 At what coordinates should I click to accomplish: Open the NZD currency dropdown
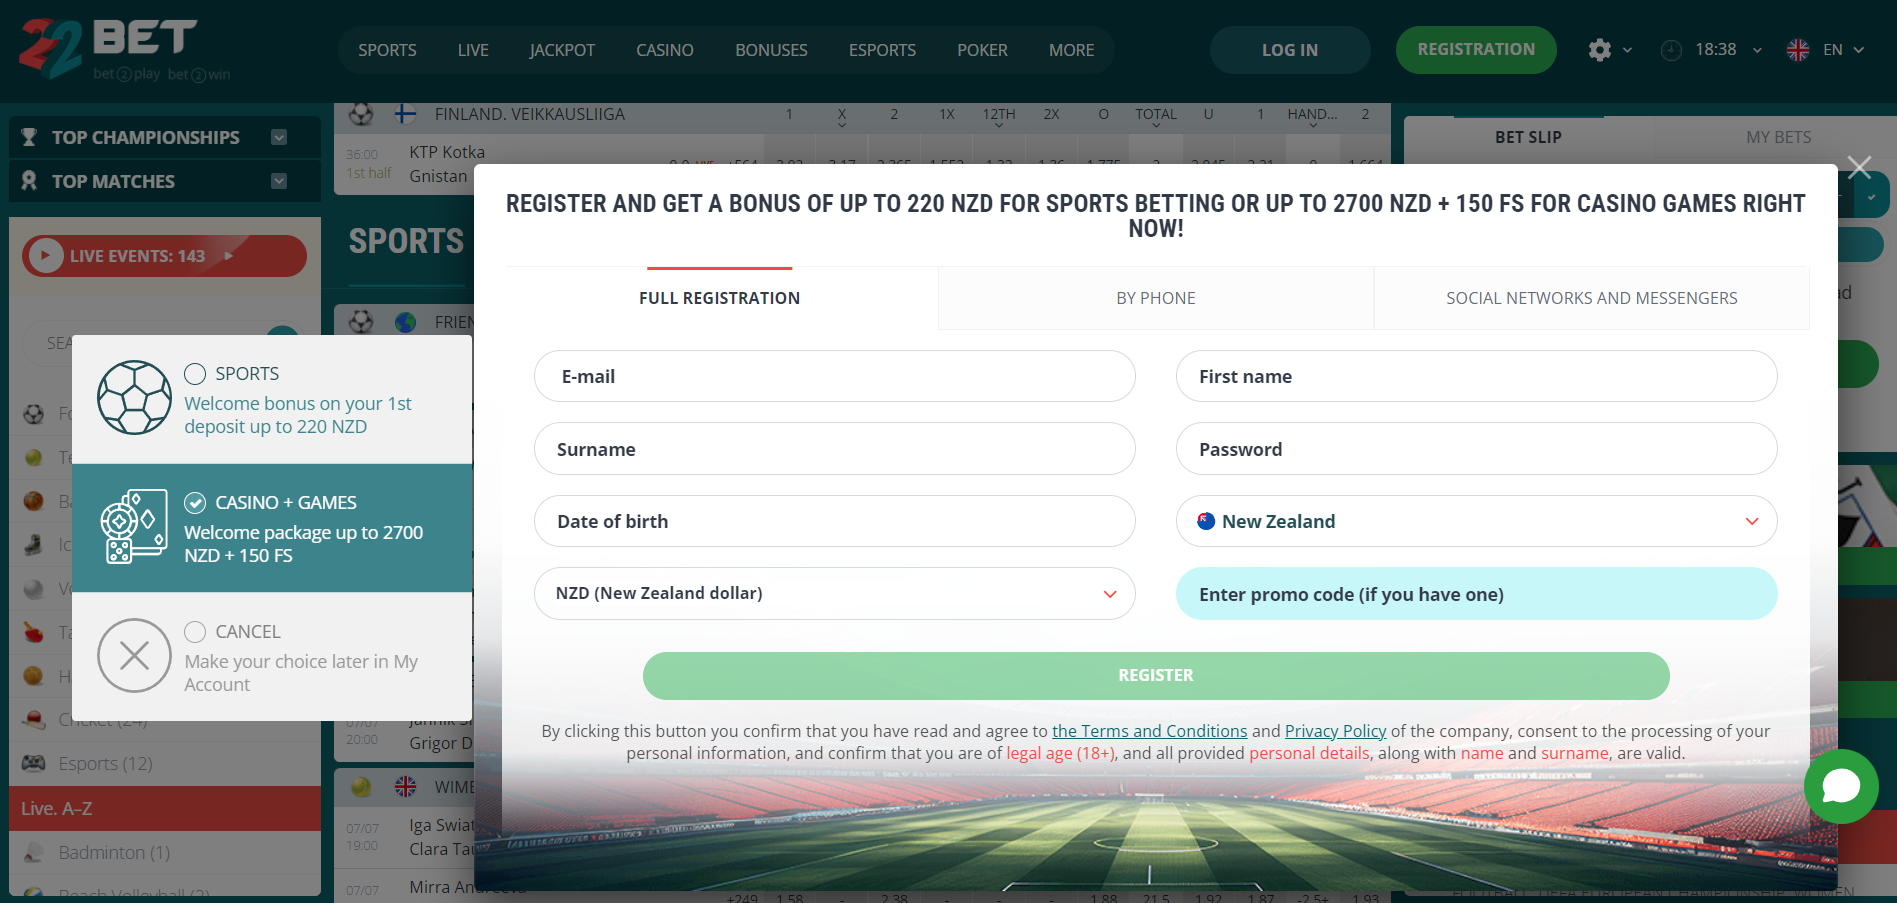(x=834, y=593)
